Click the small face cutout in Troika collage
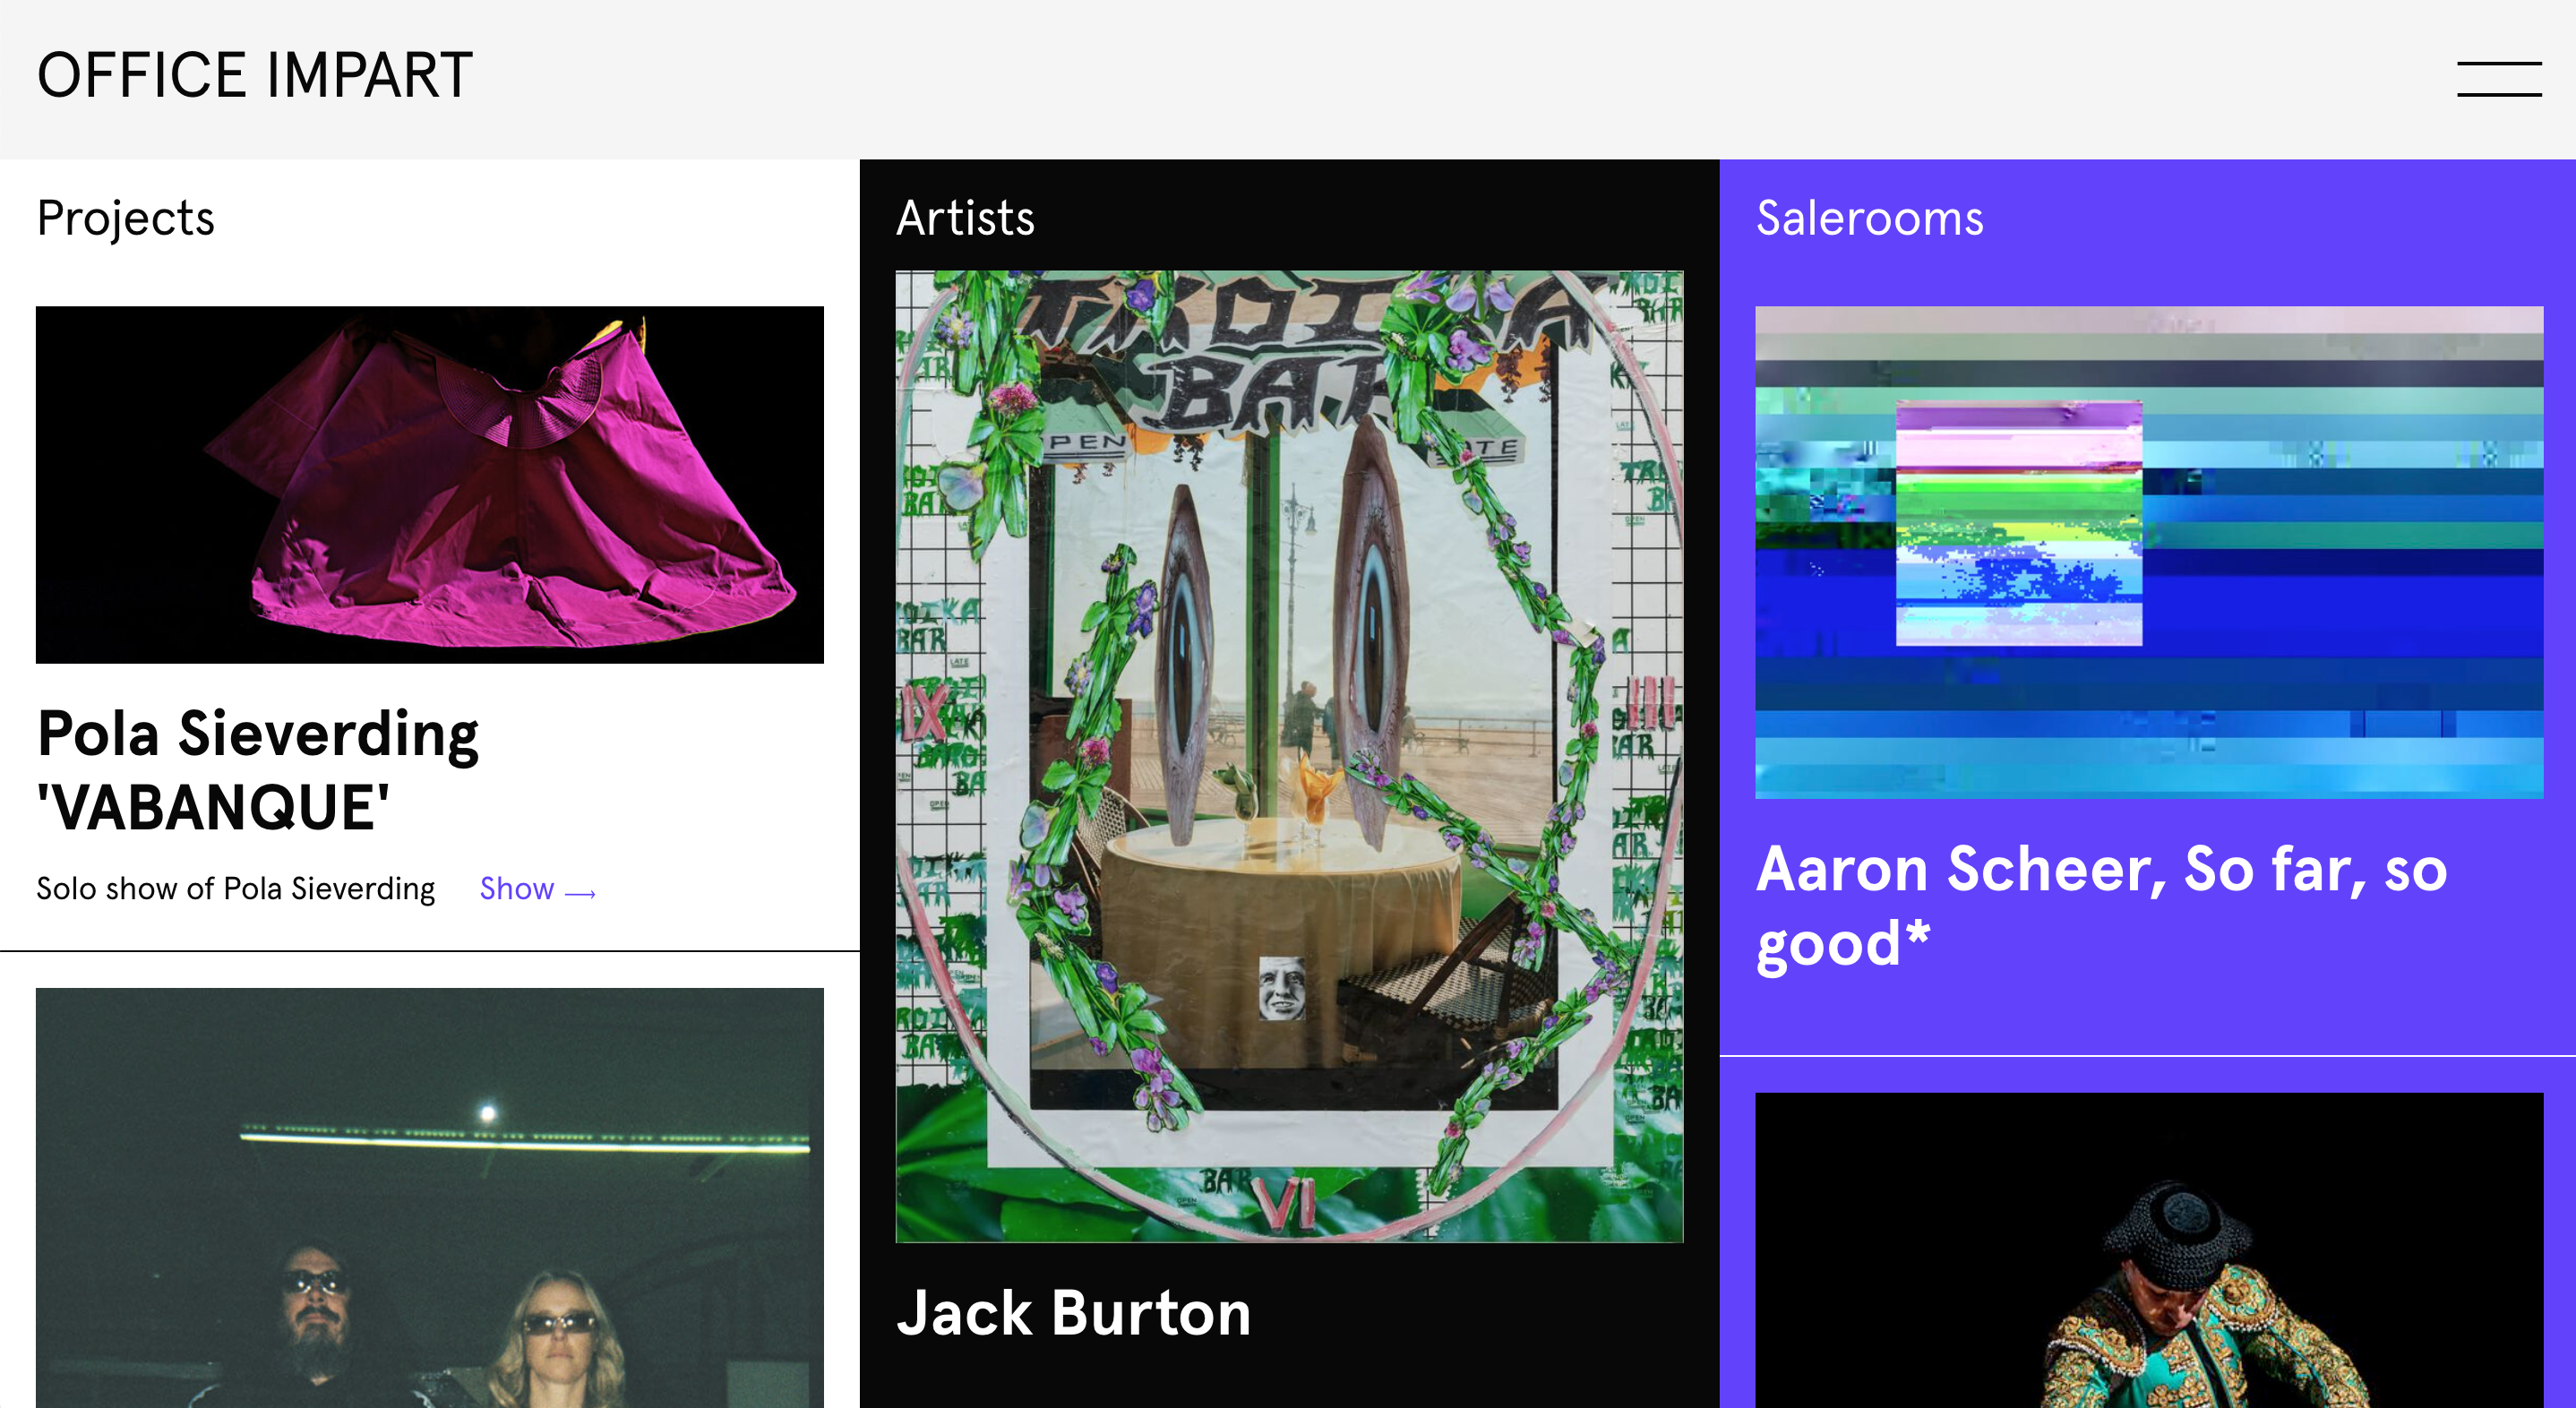The image size is (2576, 1408). (1281, 988)
